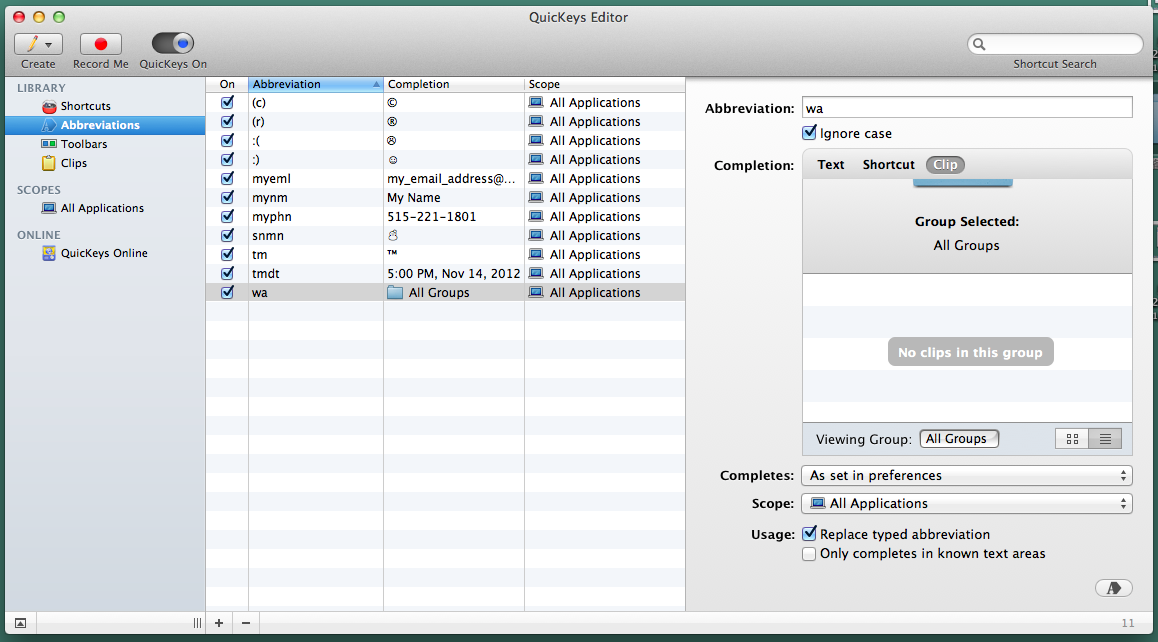This screenshot has width=1158, height=642.
Task: Sort by the Completion column header
Action: [453, 84]
